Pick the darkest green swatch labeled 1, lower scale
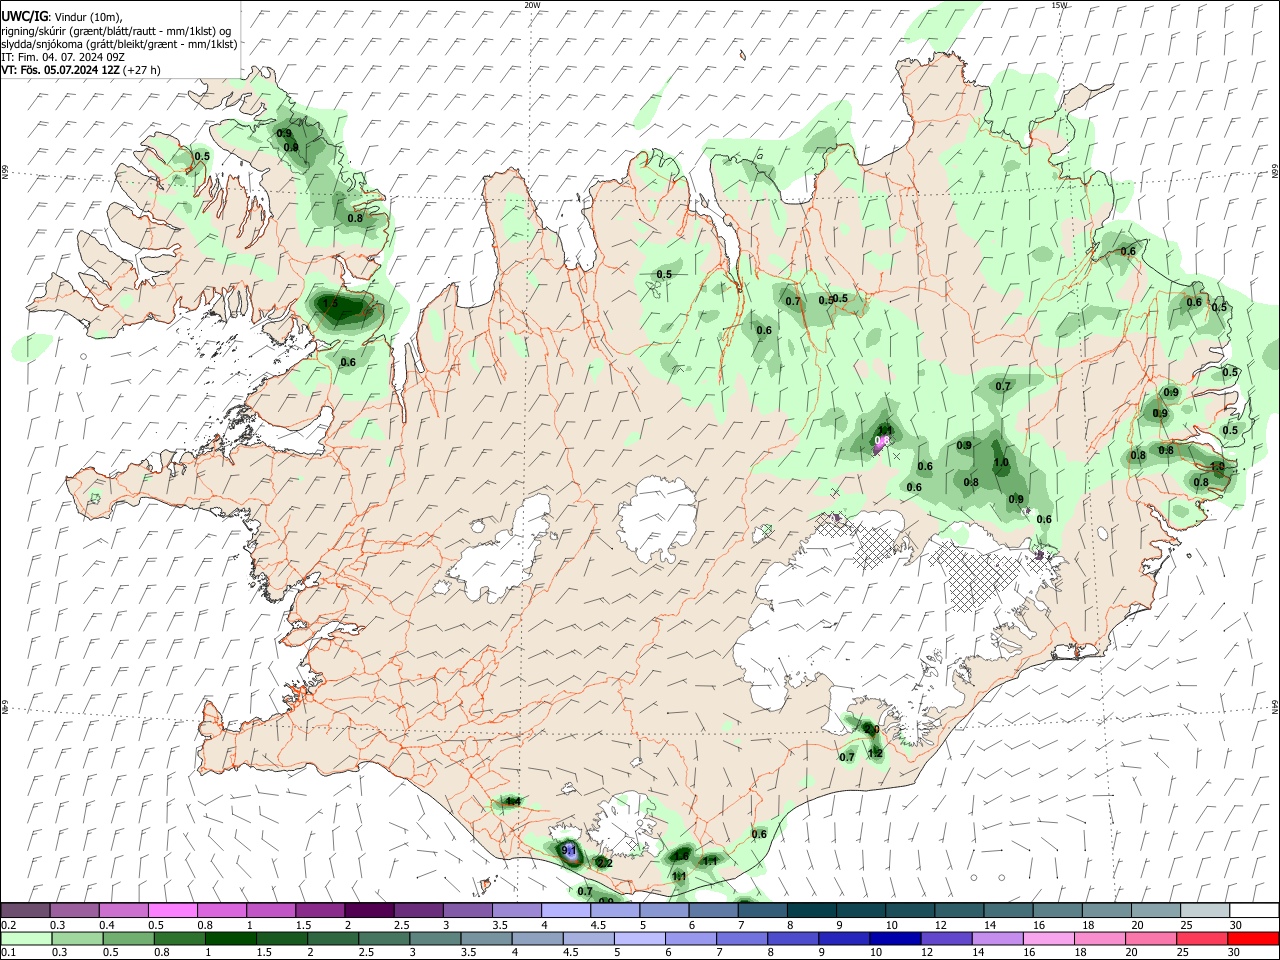This screenshot has height=960, width=1280. tap(232, 938)
